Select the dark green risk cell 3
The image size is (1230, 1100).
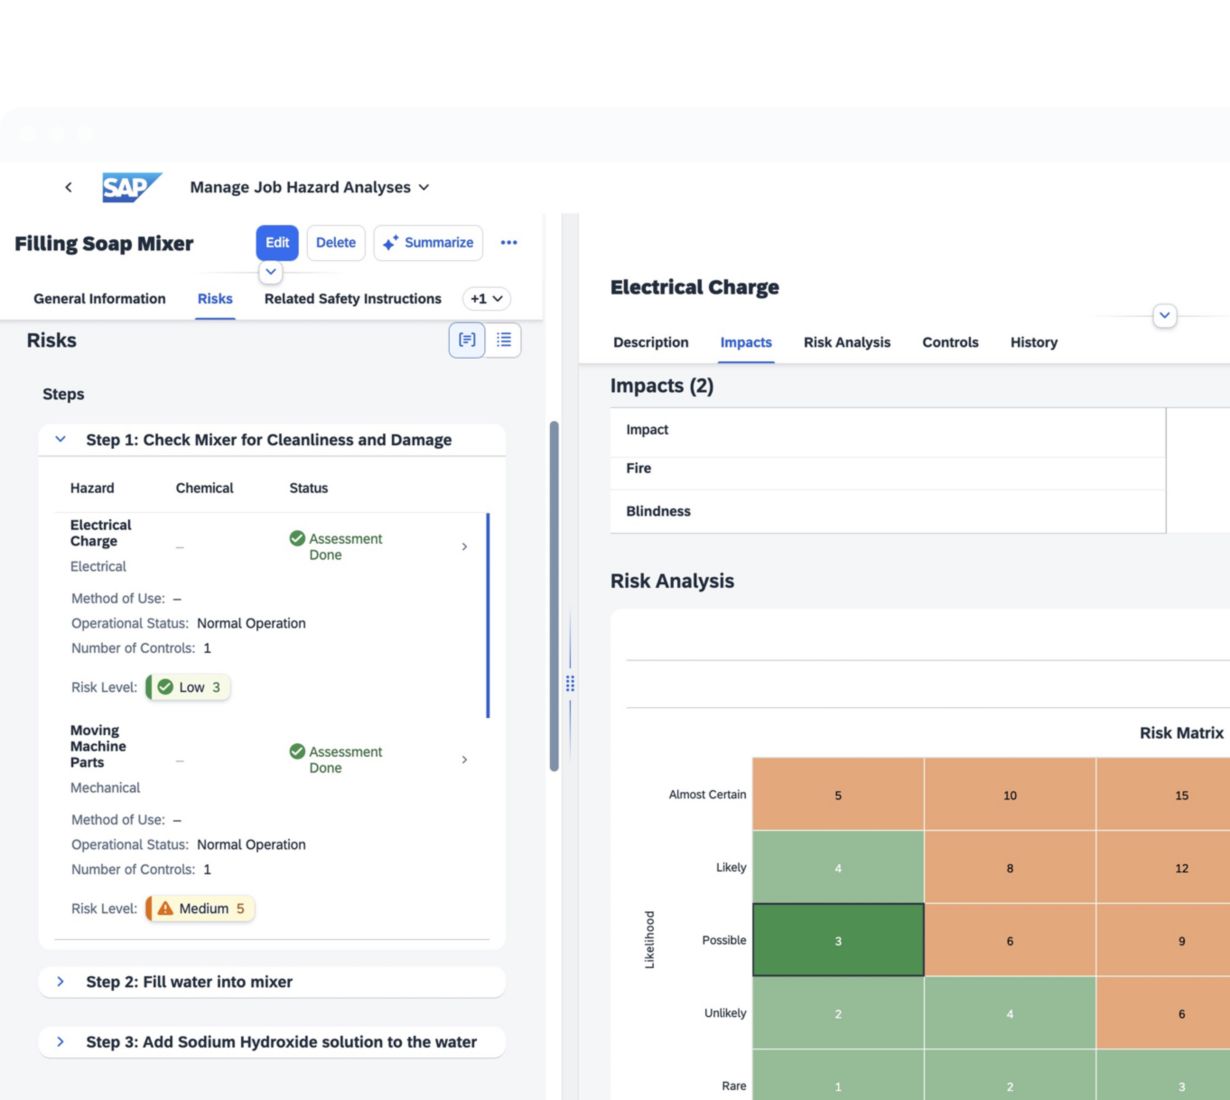pos(838,940)
